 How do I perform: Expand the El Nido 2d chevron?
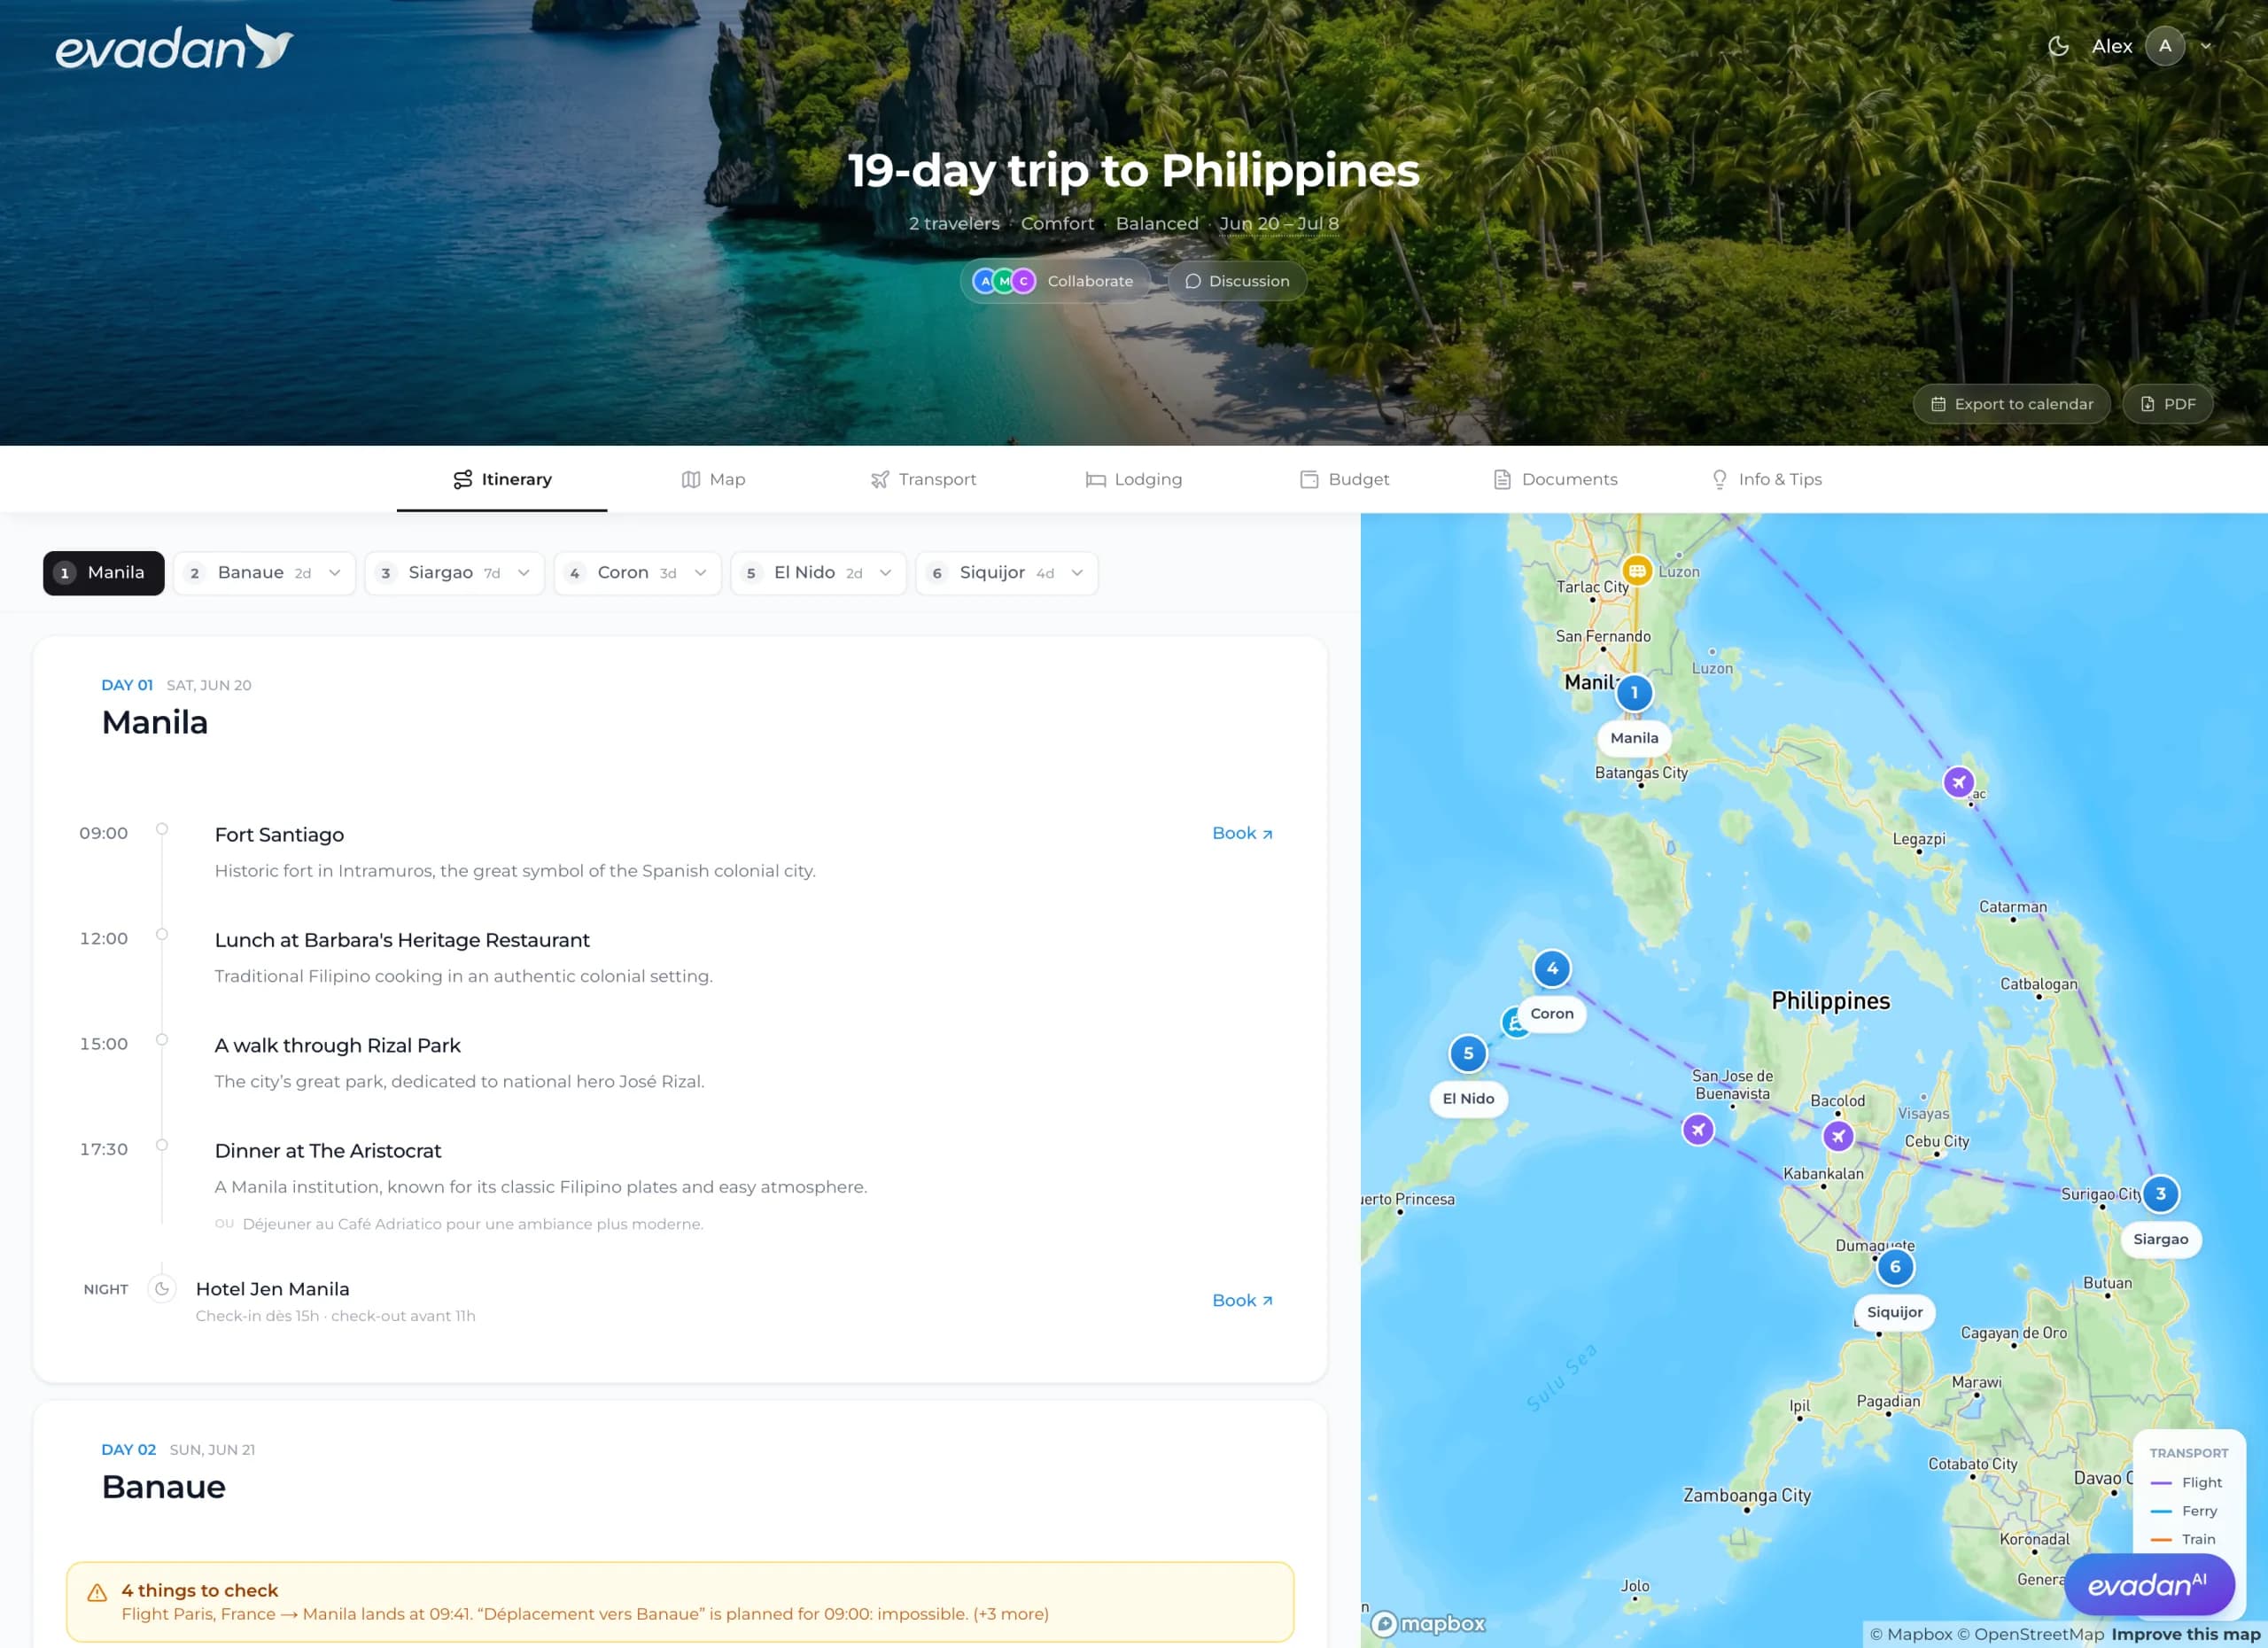[886, 573]
